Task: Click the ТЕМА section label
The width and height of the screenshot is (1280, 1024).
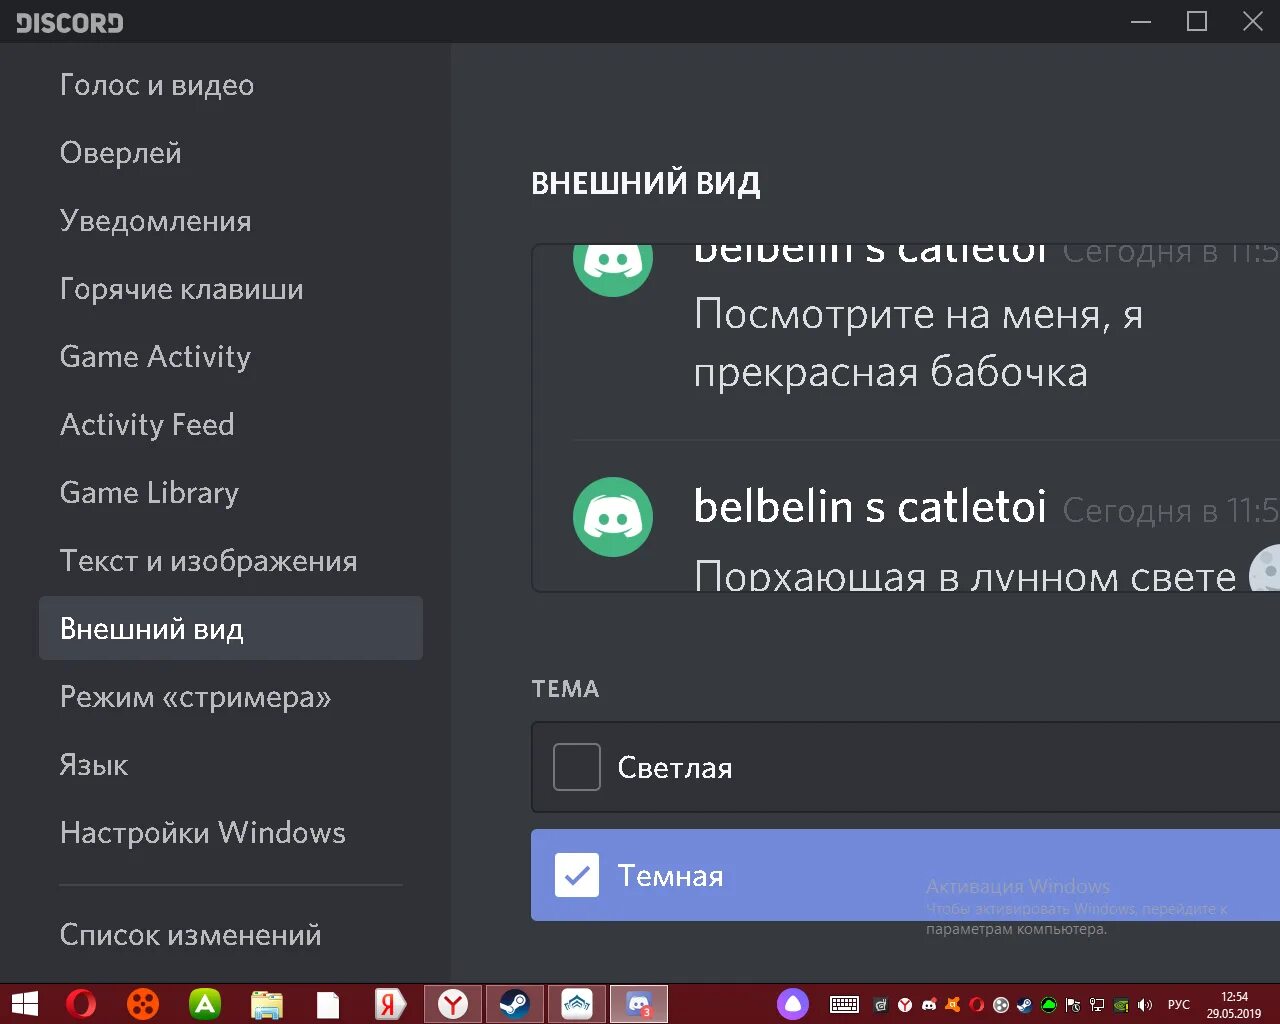Action: coord(565,689)
